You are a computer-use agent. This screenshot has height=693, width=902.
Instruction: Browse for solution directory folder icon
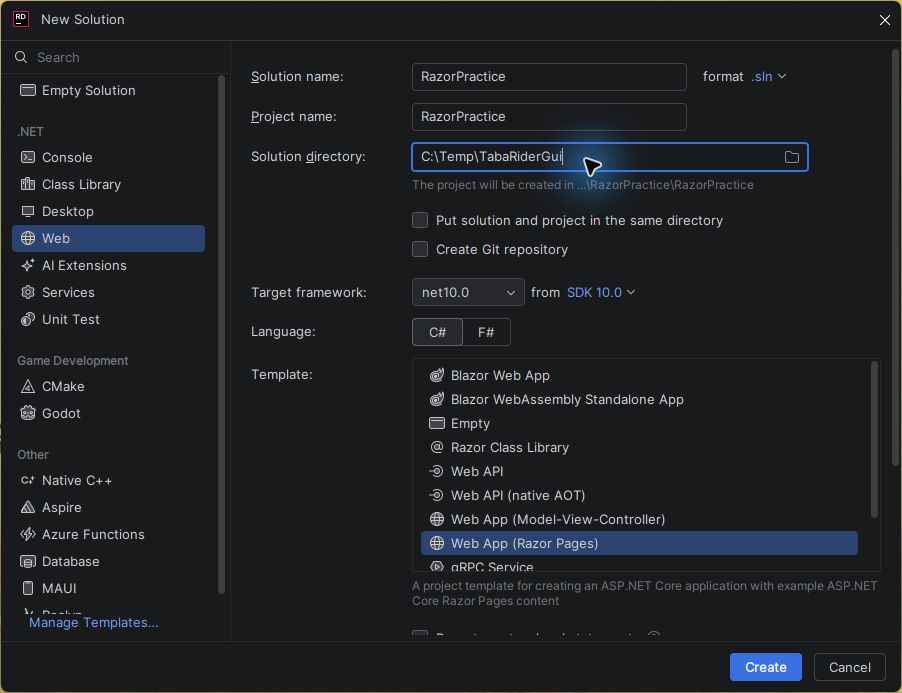792,157
